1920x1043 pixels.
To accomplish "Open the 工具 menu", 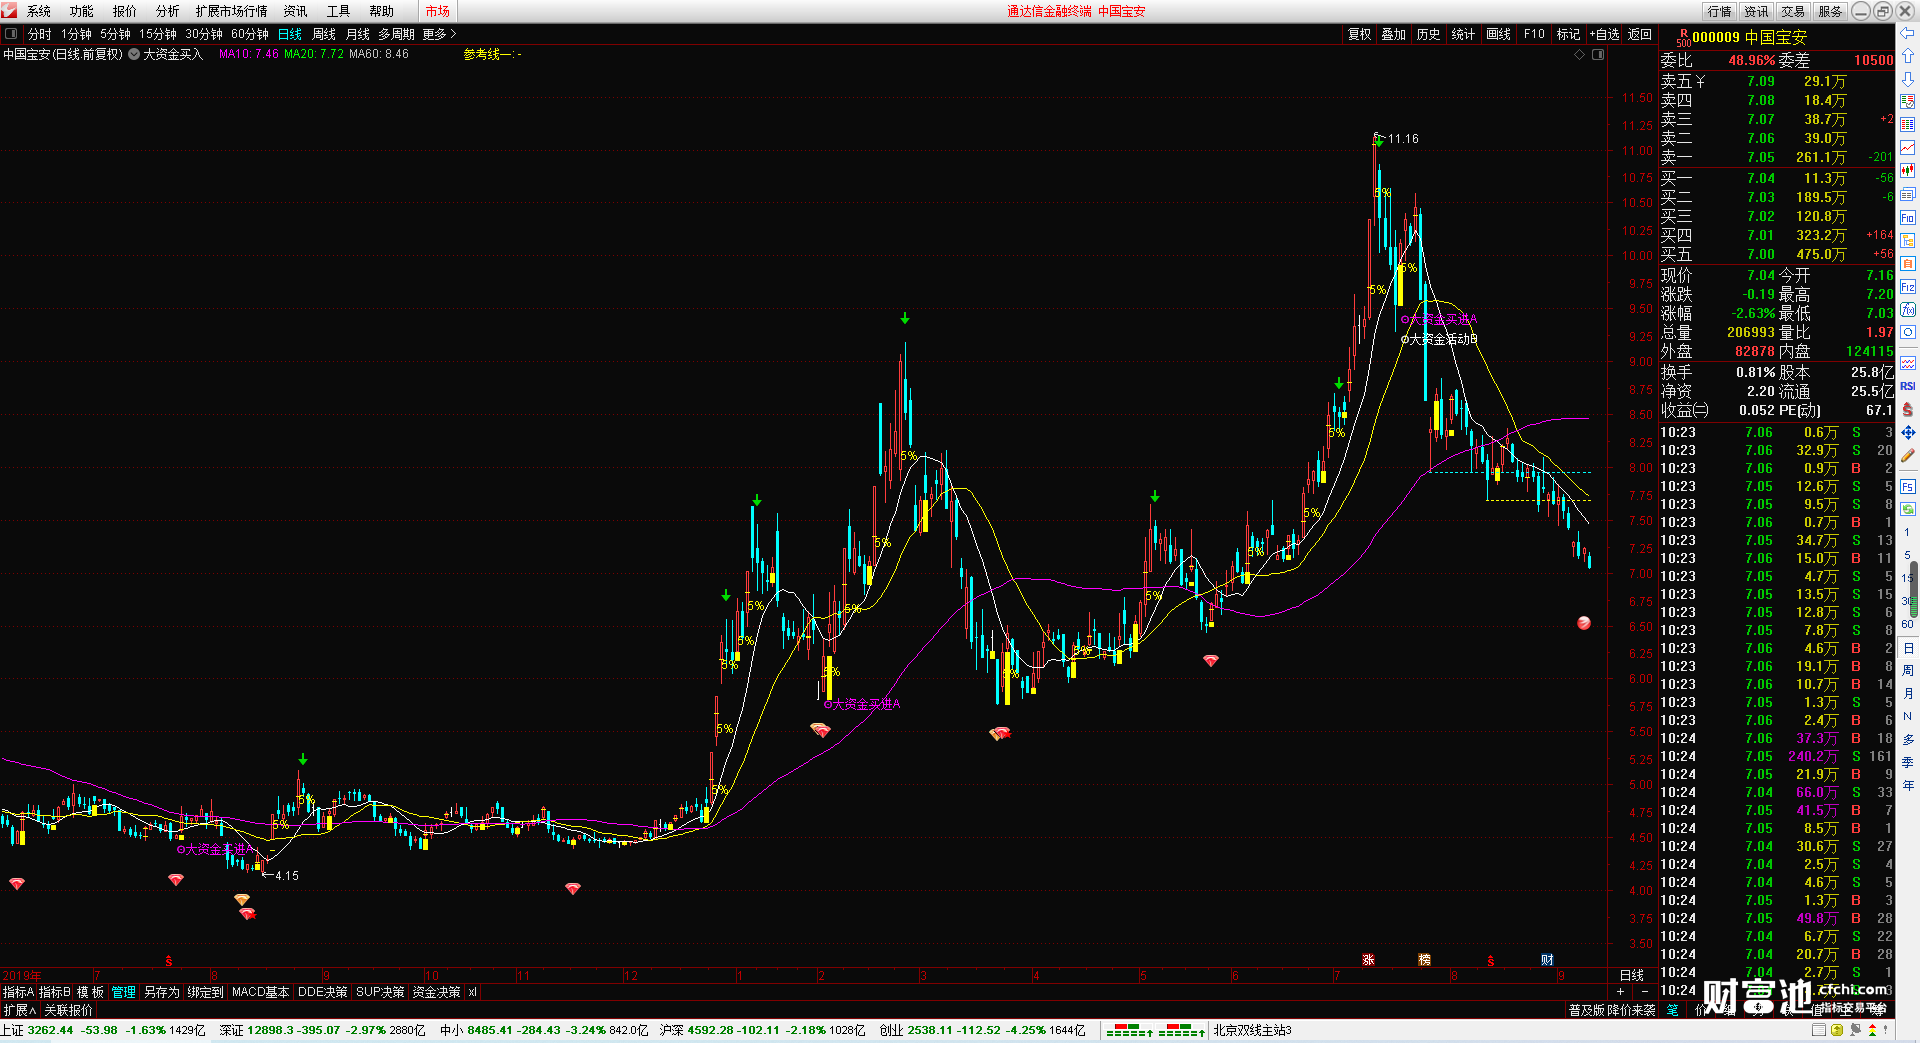I will coord(338,11).
